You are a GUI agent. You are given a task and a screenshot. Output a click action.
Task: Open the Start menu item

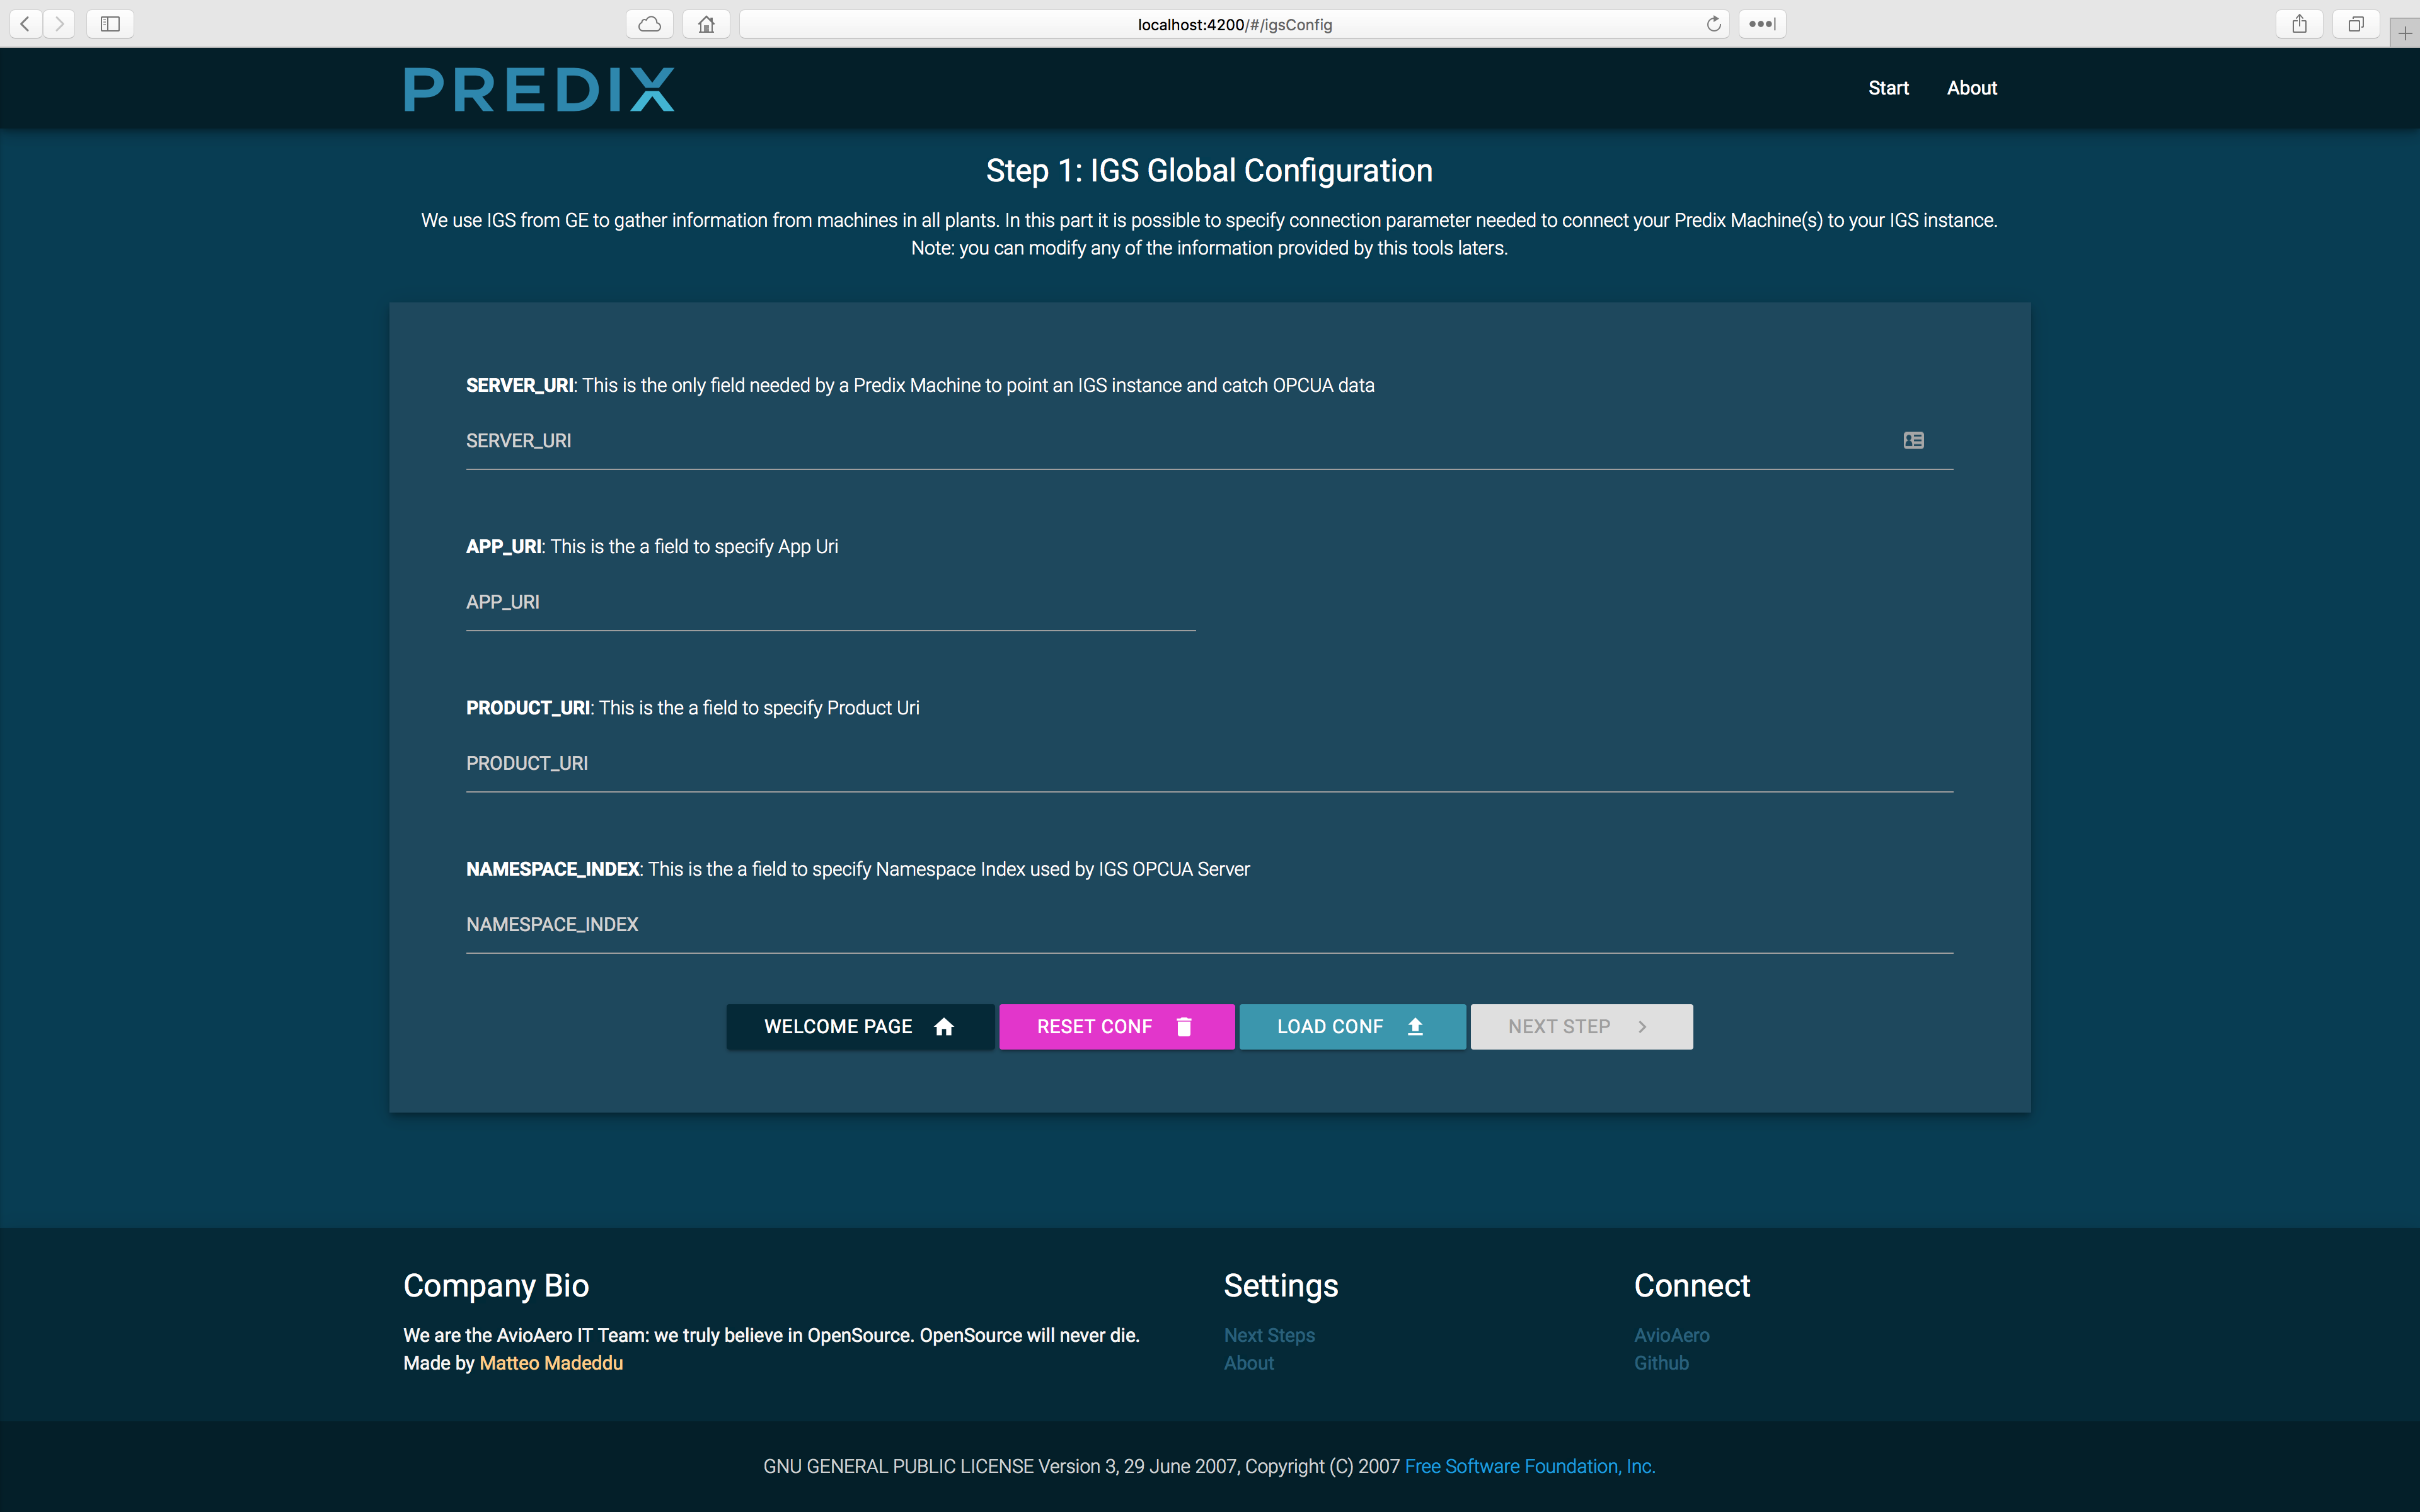pos(1888,88)
